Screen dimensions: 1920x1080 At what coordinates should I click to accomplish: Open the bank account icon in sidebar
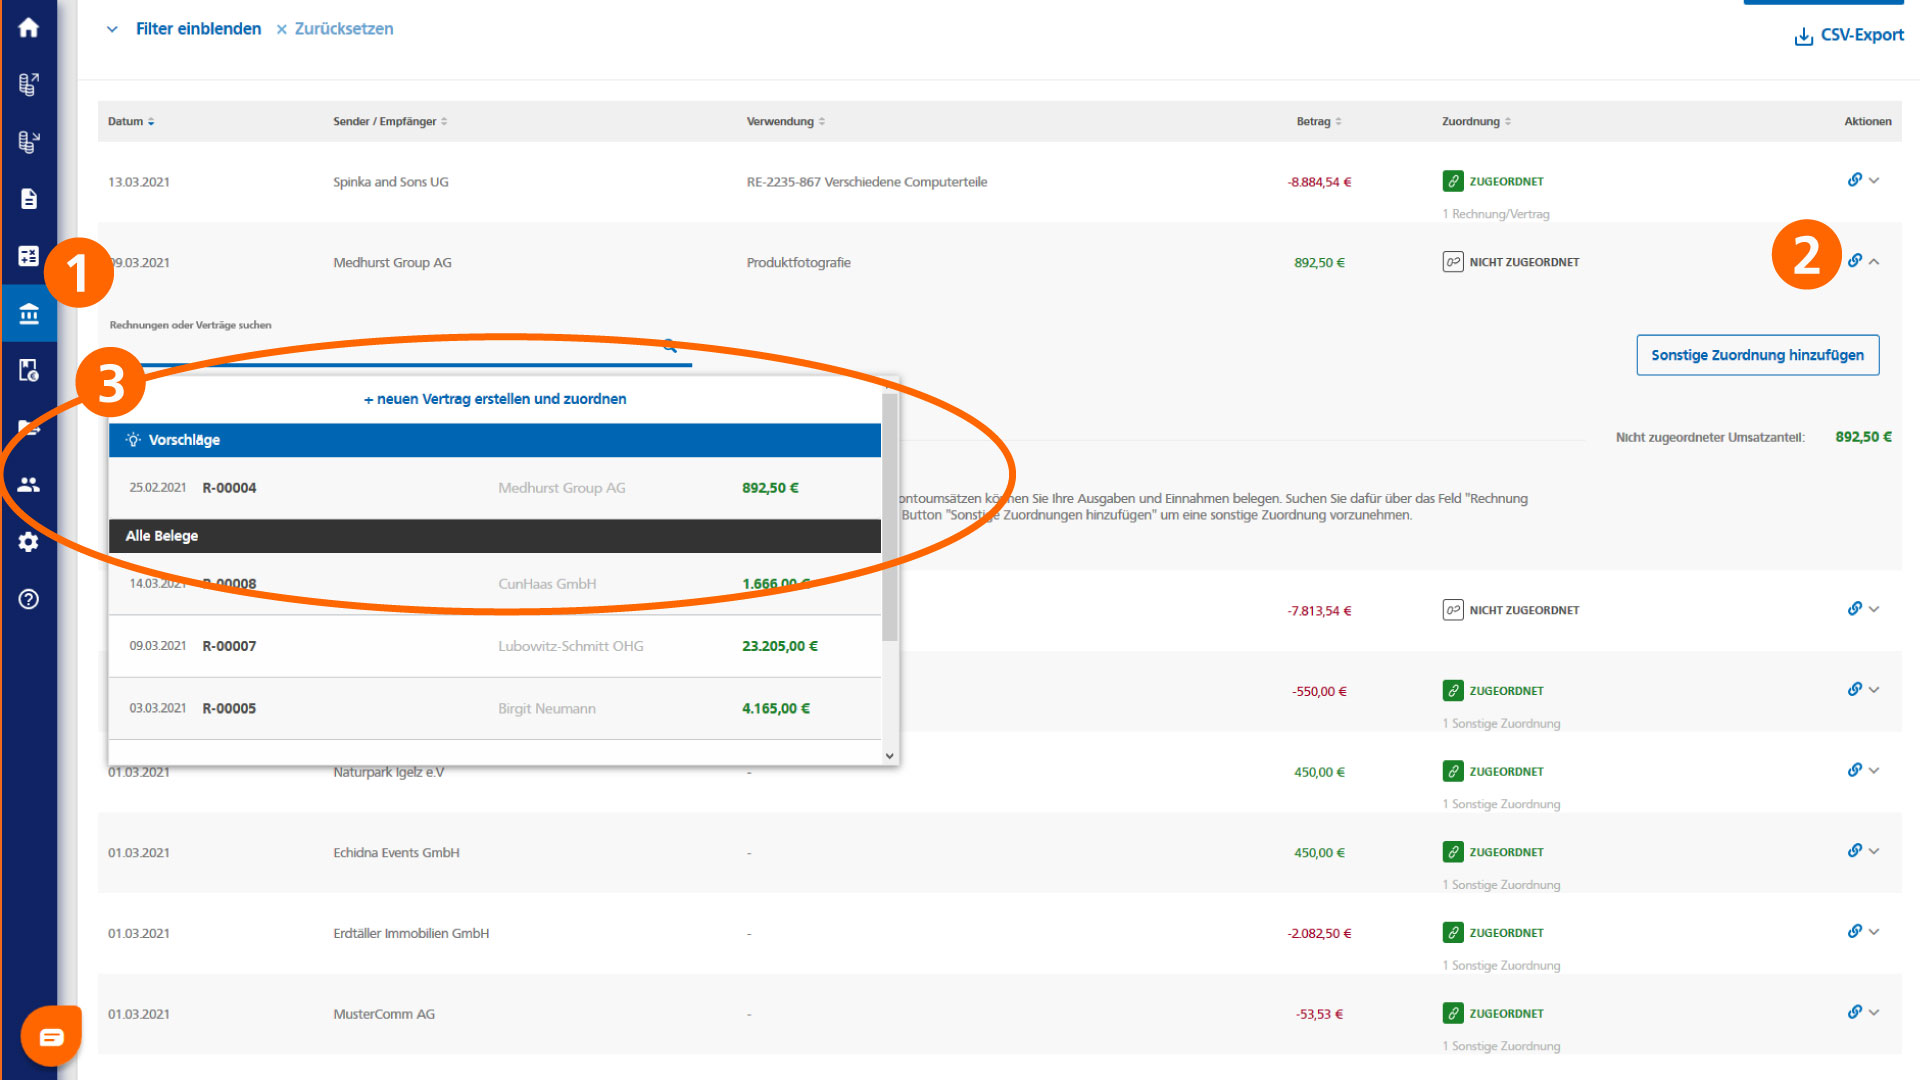28,314
